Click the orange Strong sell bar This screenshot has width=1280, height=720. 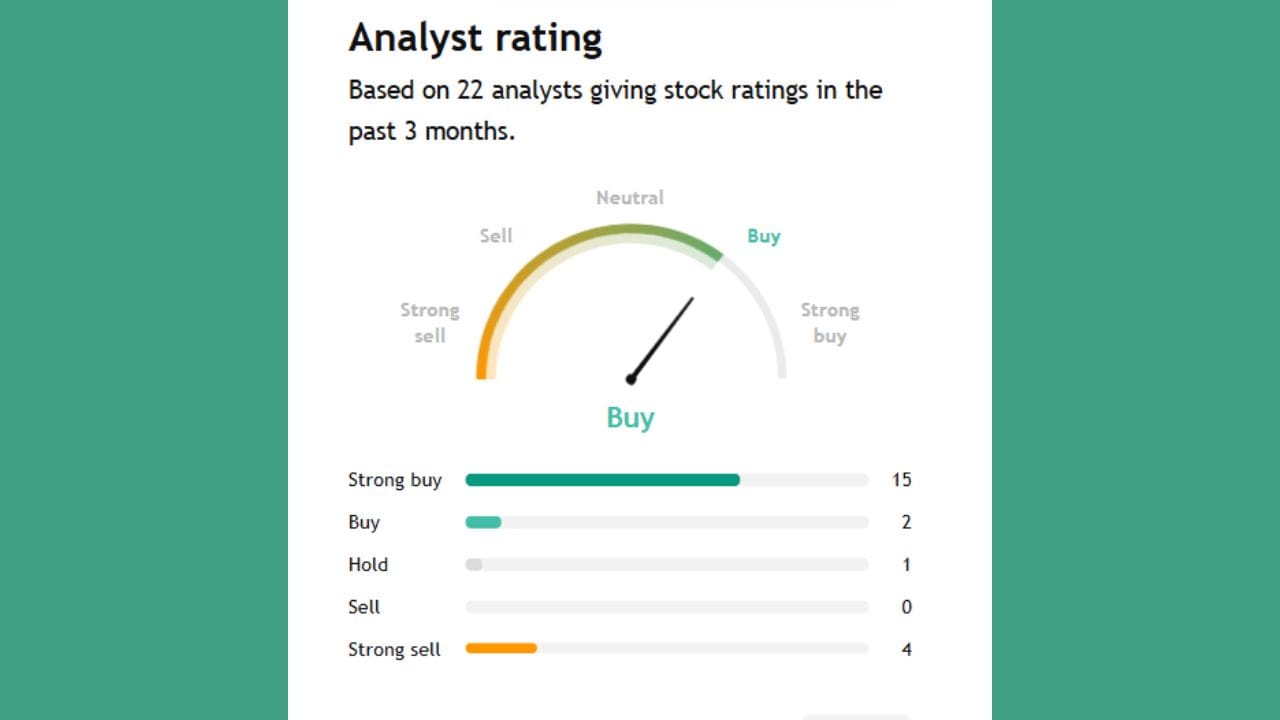pos(501,649)
